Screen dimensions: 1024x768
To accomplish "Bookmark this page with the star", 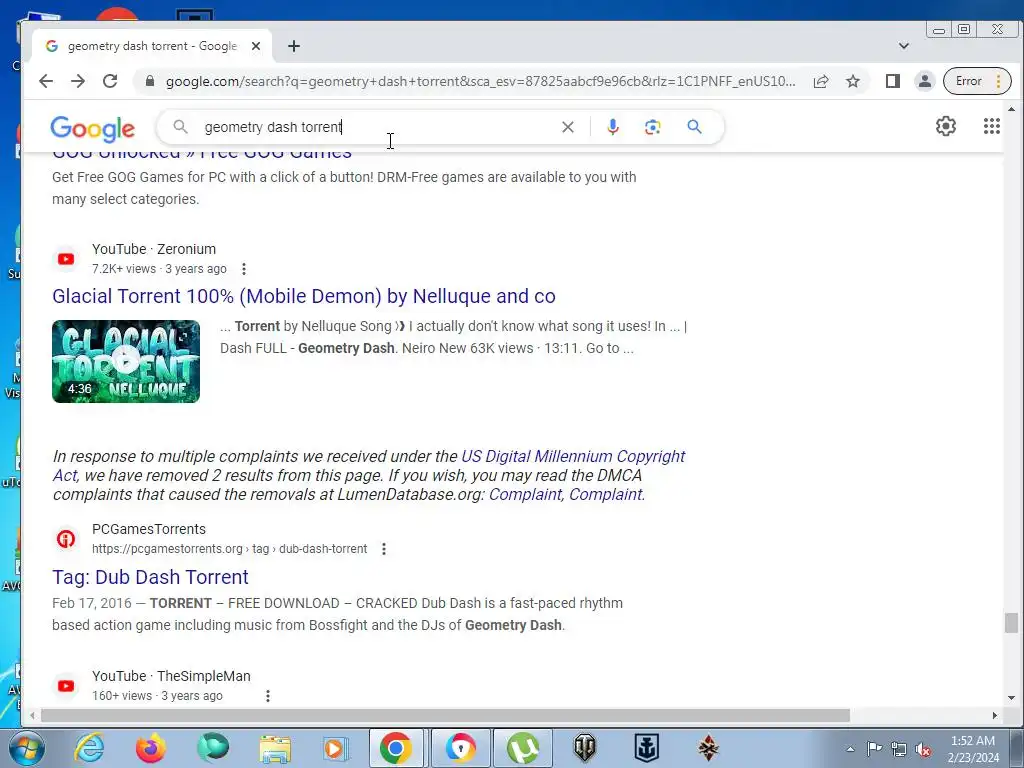I will tap(853, 81).
